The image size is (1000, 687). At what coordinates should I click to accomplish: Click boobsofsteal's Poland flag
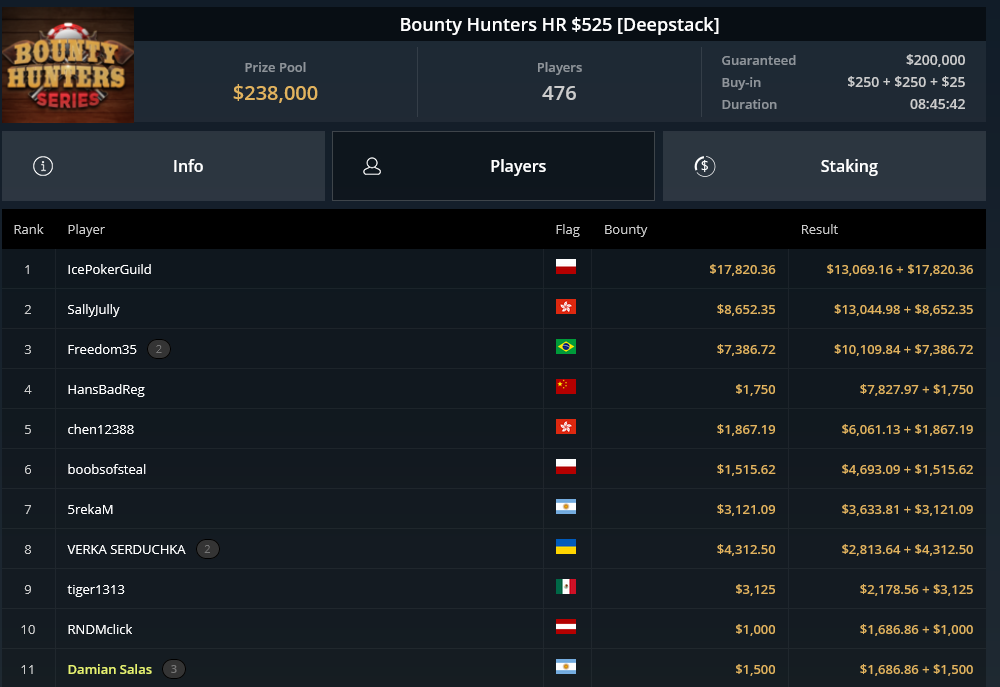[x=566, y=466]
